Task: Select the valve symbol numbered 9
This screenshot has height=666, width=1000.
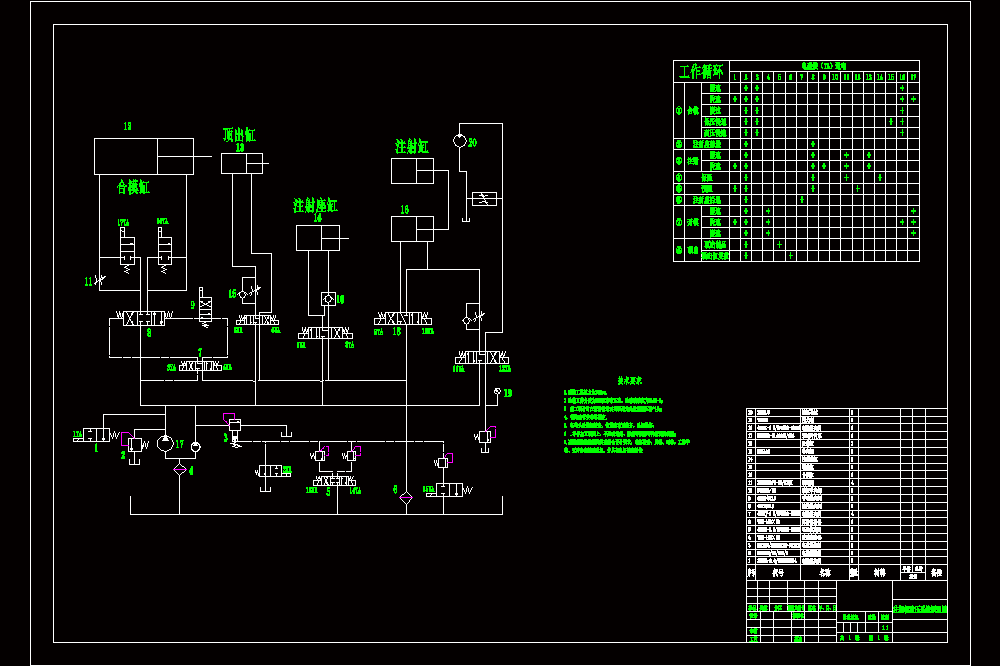Action: tap(205, 307)
